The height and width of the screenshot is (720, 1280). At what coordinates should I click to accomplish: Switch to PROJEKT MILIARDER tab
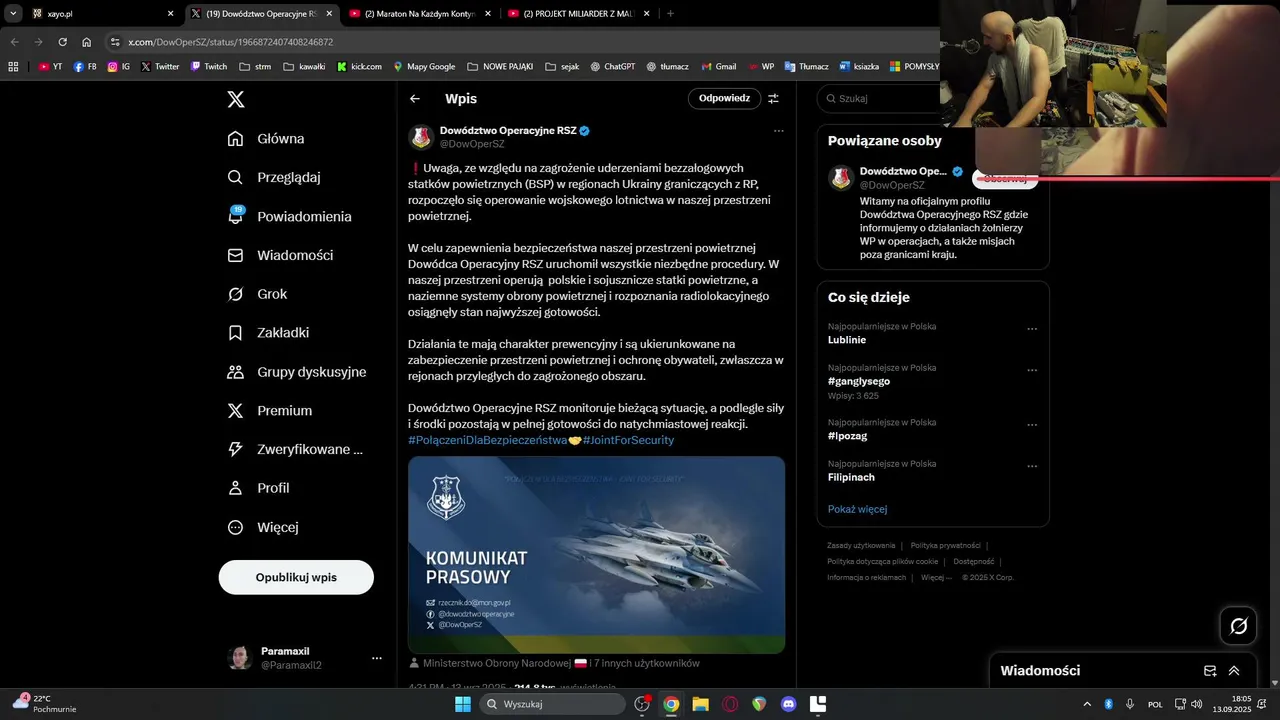point(578,14)
